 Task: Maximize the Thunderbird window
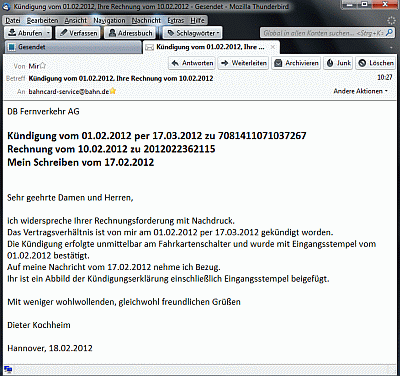pos(364,4)
